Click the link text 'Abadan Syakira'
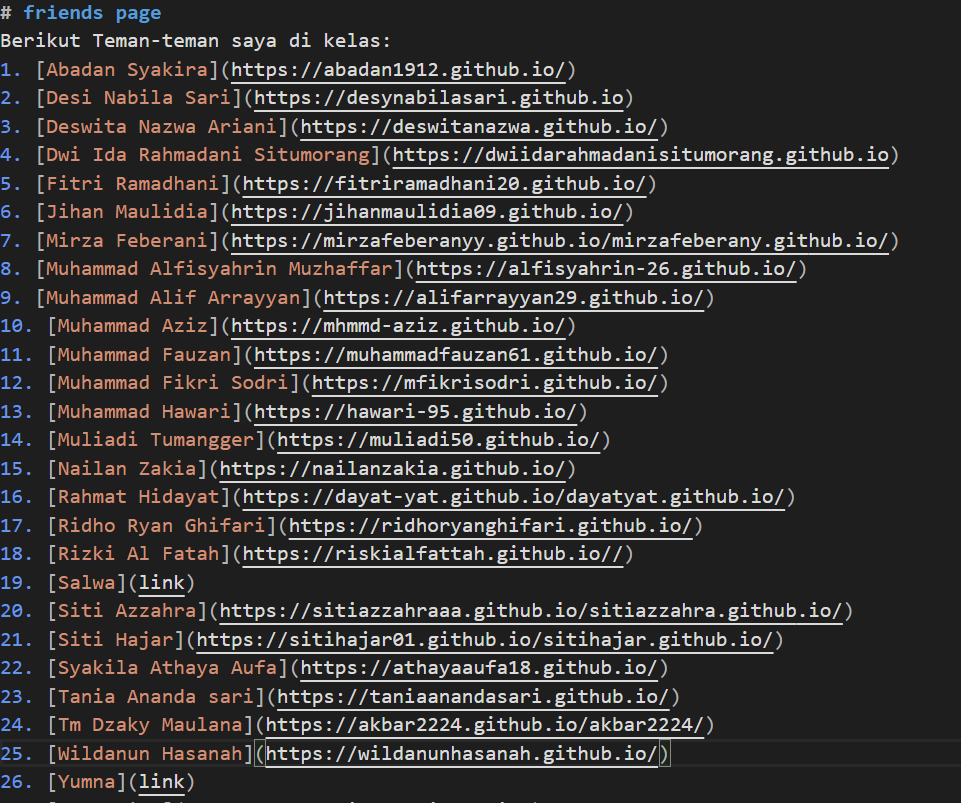 point(127,70)
